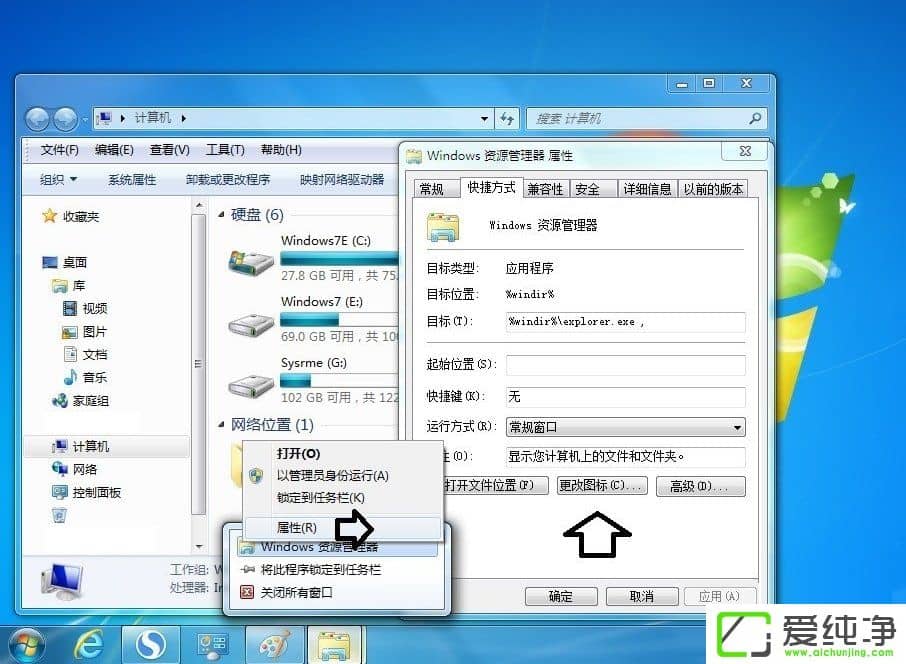Image resolution: width=906 pixels, height=664 pixels.
Task: Click the 目标(T) input field
Action: click(626, 322)
